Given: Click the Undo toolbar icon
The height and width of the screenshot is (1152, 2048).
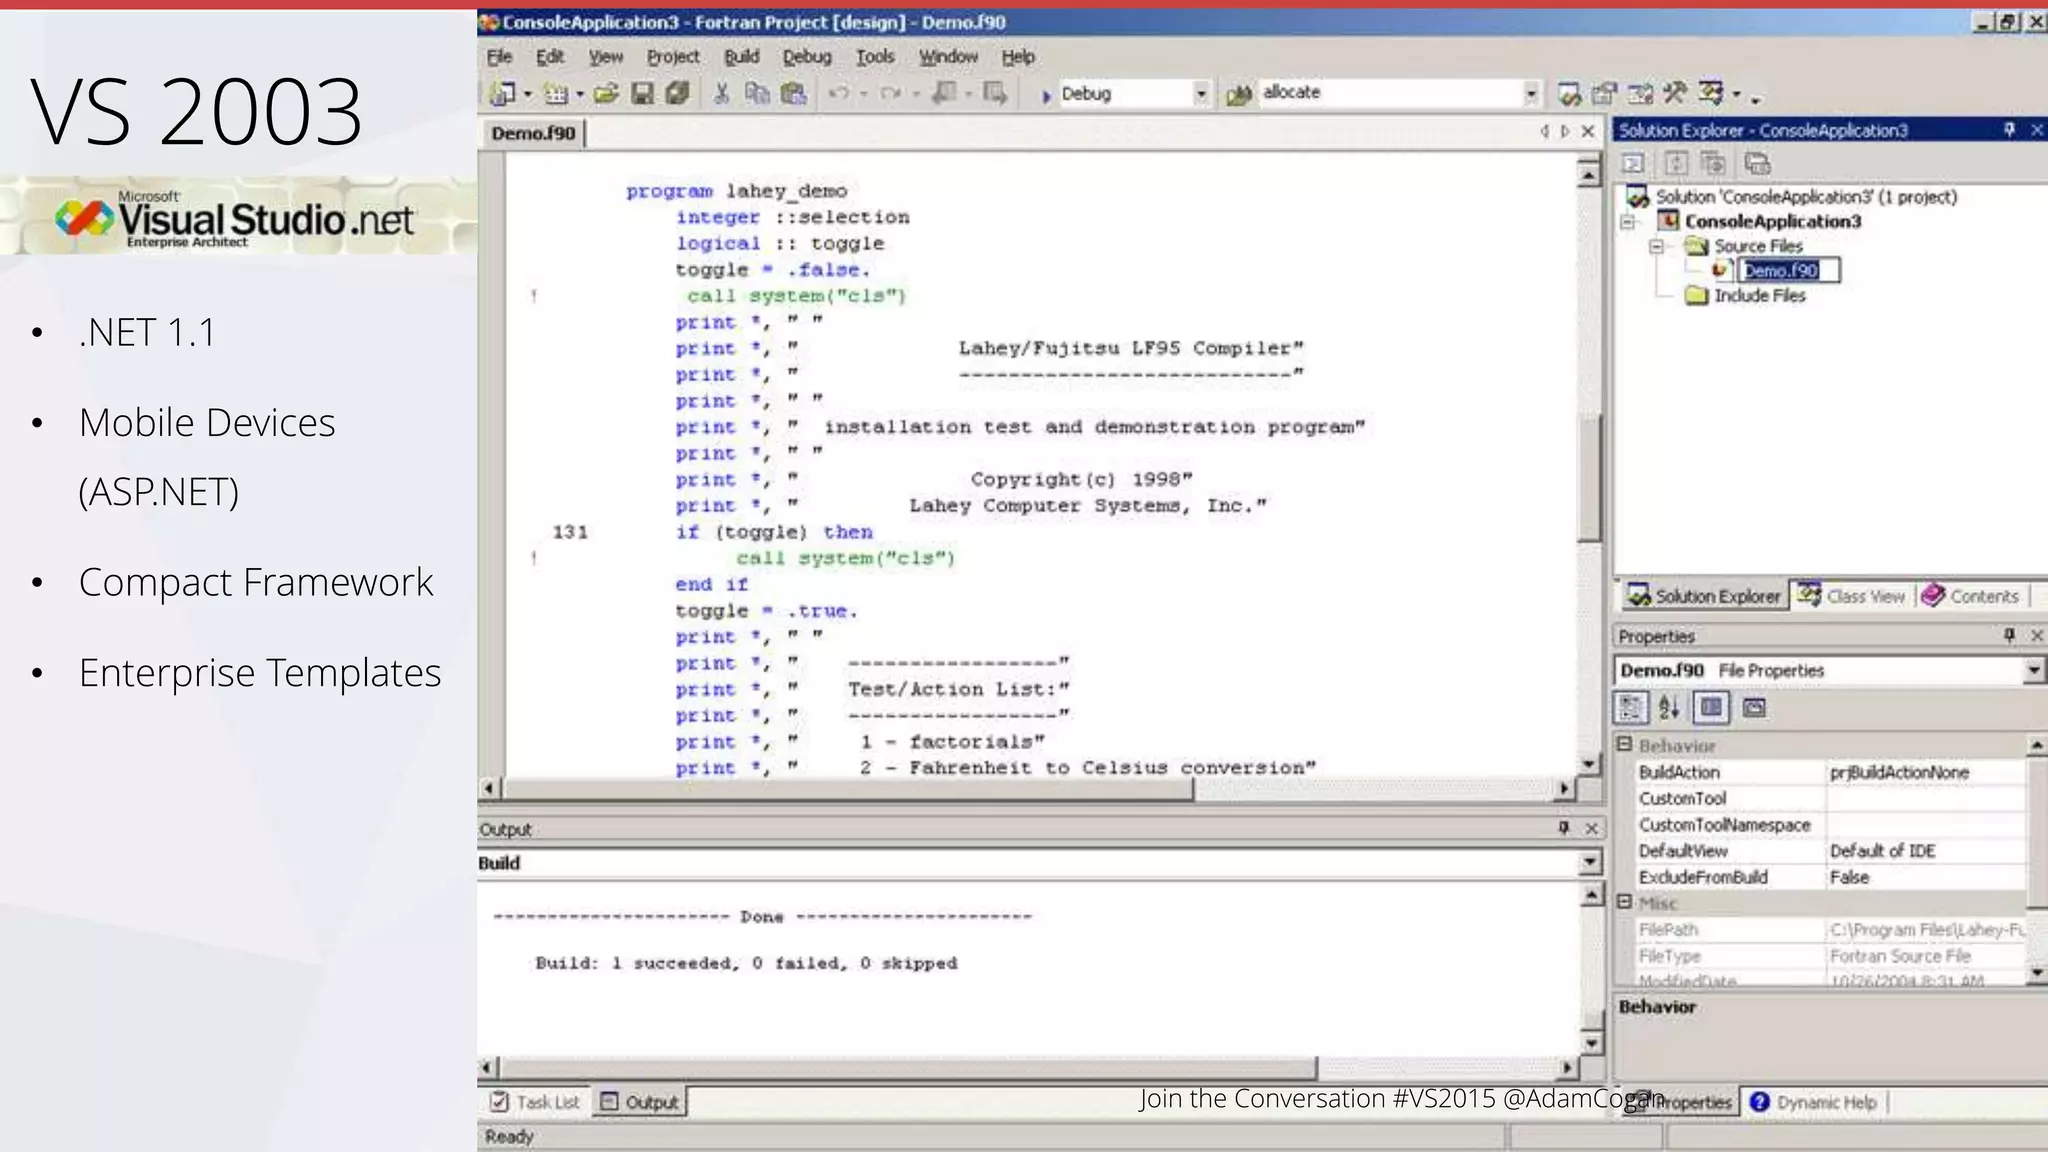Looking at the screenshot, I should click(839, 93).
